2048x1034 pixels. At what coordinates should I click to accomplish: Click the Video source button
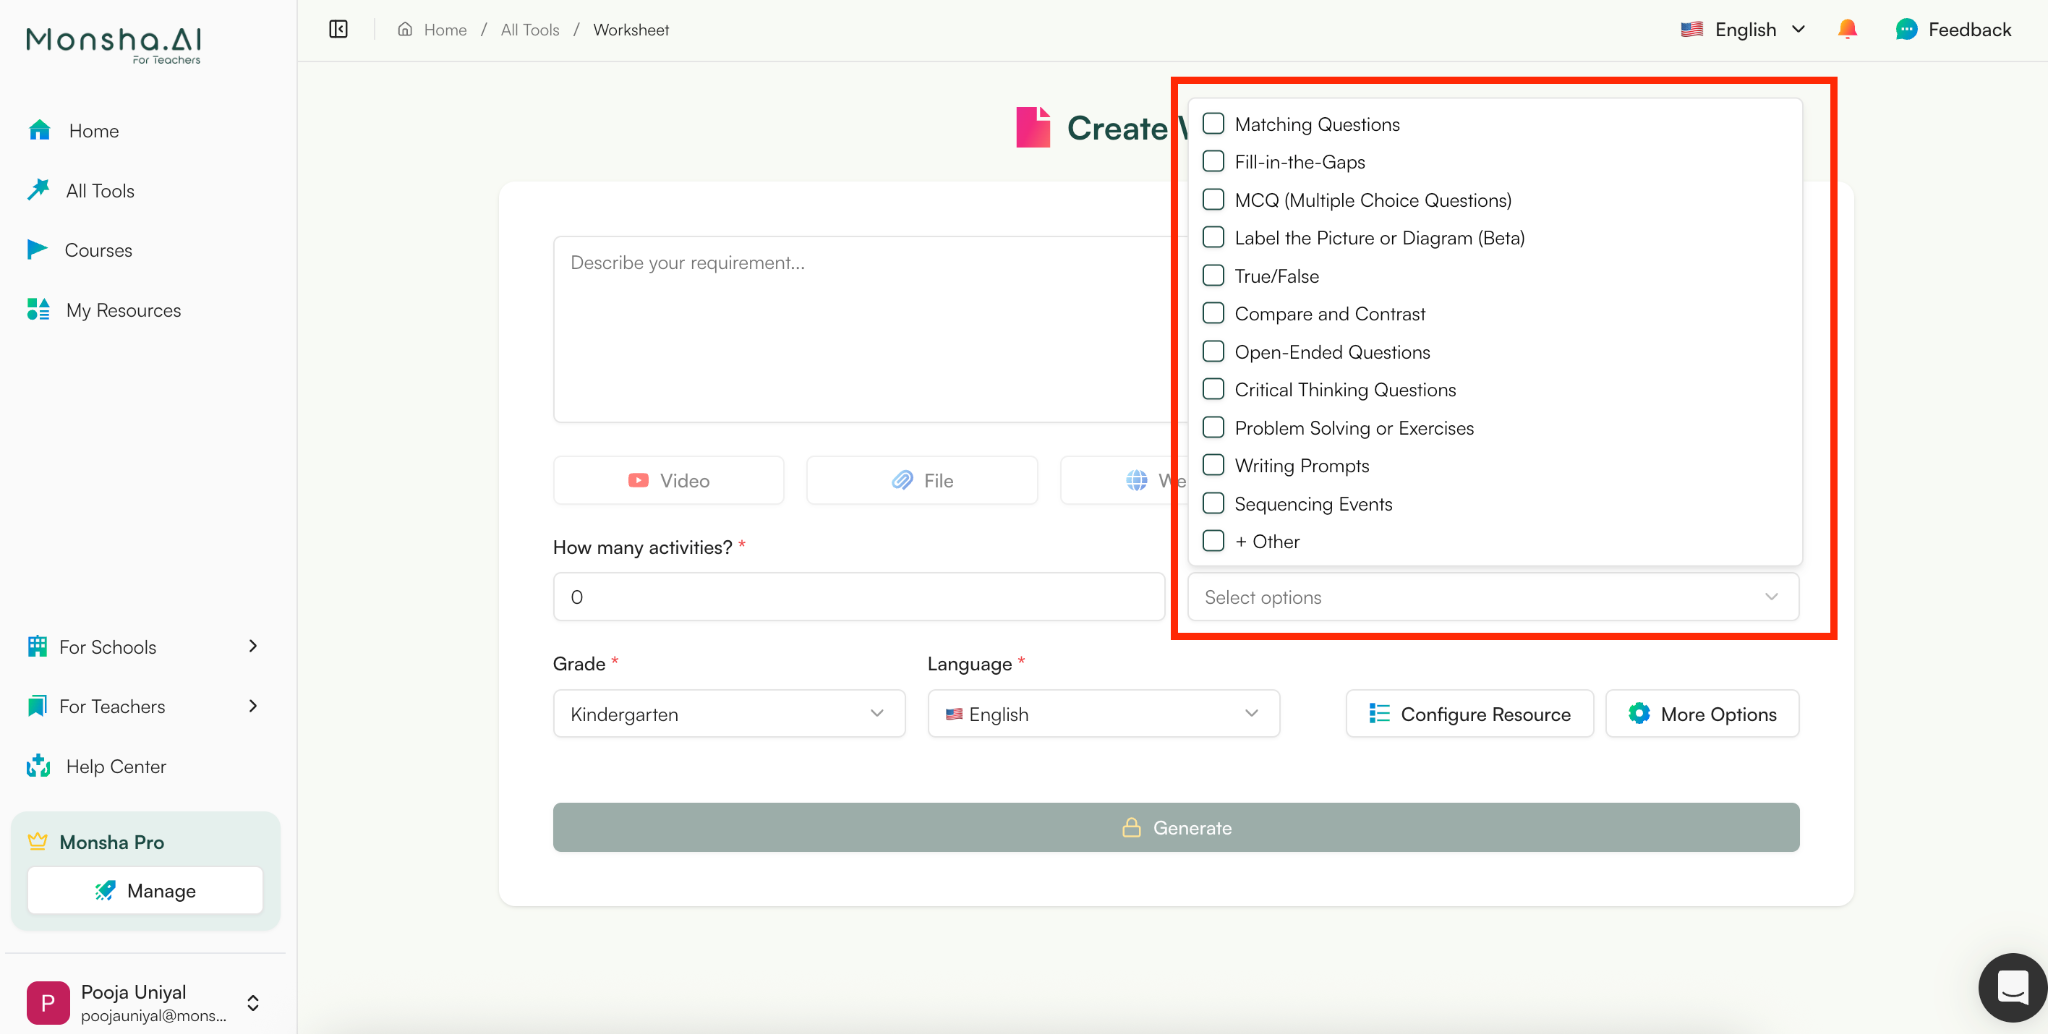coord(669,480)
